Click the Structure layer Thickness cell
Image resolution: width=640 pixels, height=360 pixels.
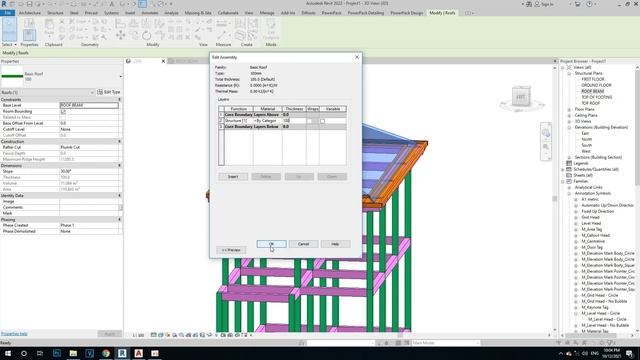pyautogui.click(x=294, y=121)
